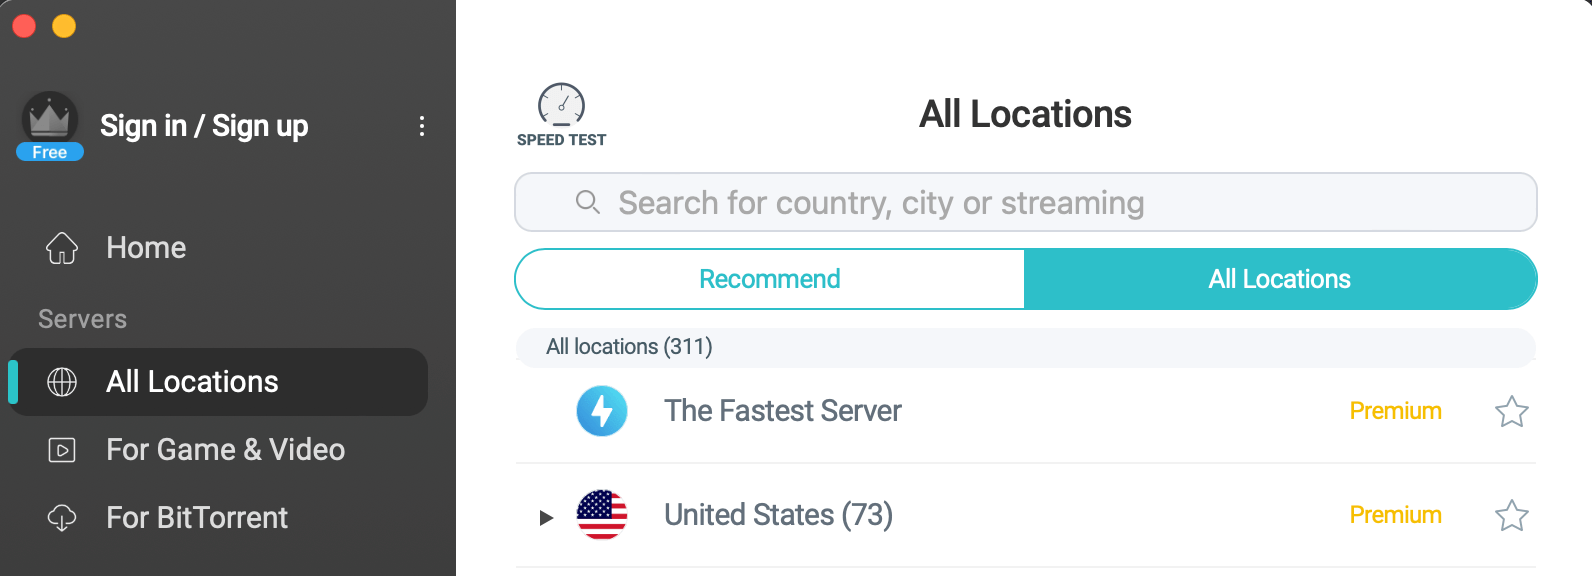
Task: Switch to the Recommend tab
Action: coord(770,279)
